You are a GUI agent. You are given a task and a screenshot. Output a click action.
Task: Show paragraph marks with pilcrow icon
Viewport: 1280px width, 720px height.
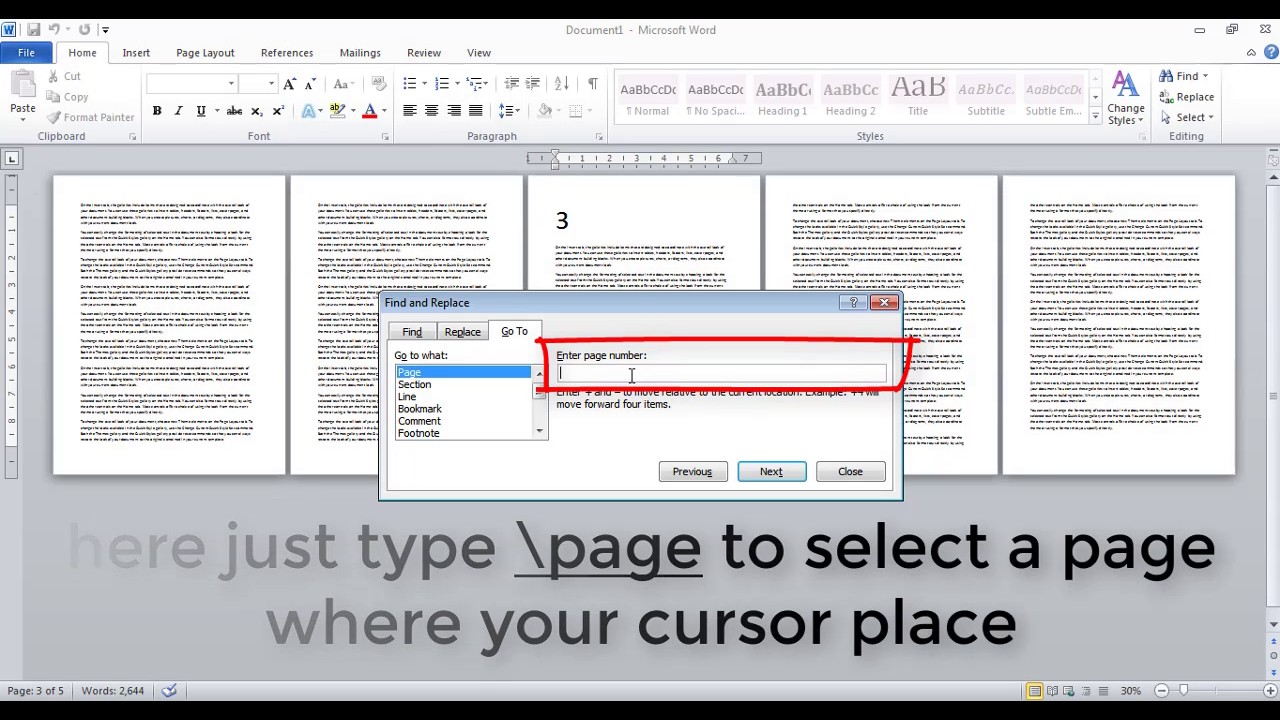click(x=592, y=84)
